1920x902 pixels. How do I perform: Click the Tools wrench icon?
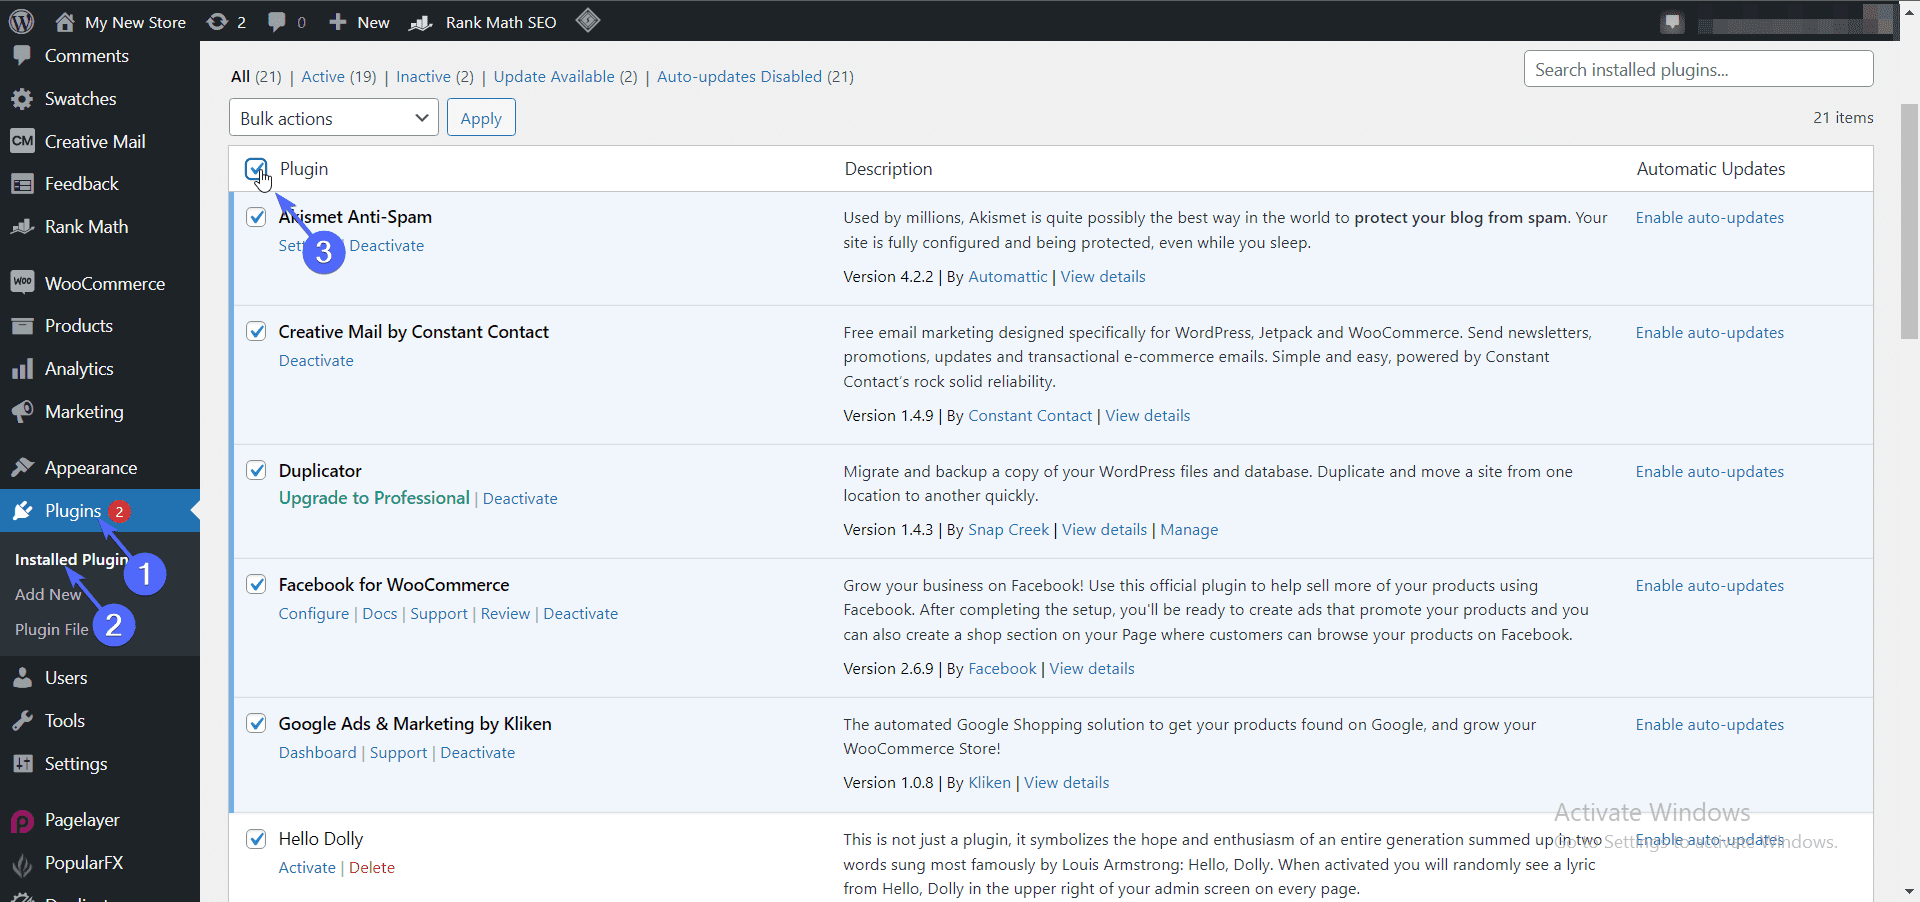(22, 721)
